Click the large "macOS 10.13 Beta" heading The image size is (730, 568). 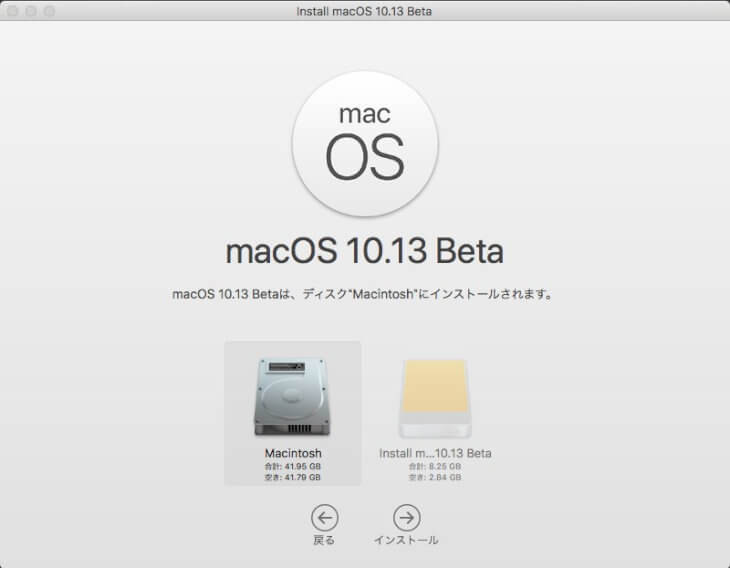pyautogui.click(x=365, y=250)
